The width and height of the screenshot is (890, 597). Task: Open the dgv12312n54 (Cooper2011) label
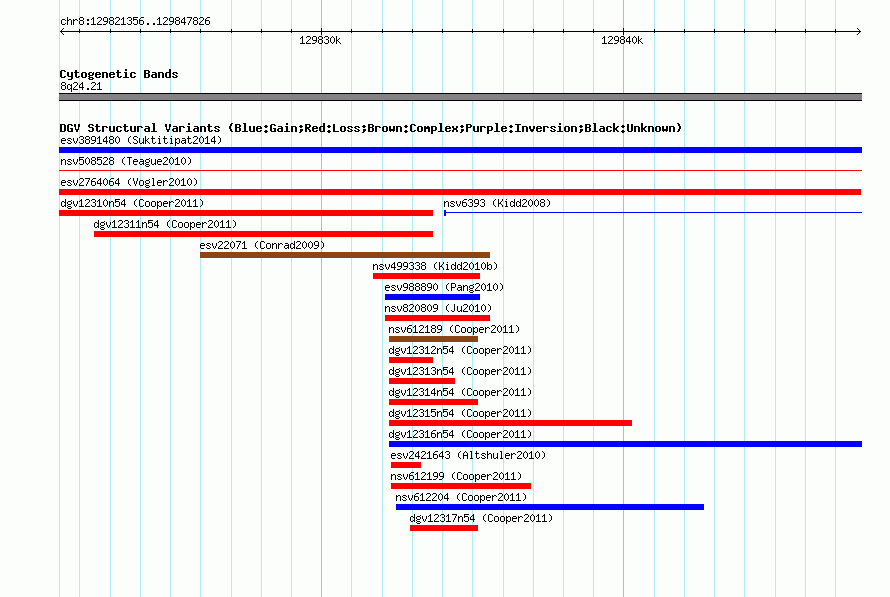coord(460,350)
